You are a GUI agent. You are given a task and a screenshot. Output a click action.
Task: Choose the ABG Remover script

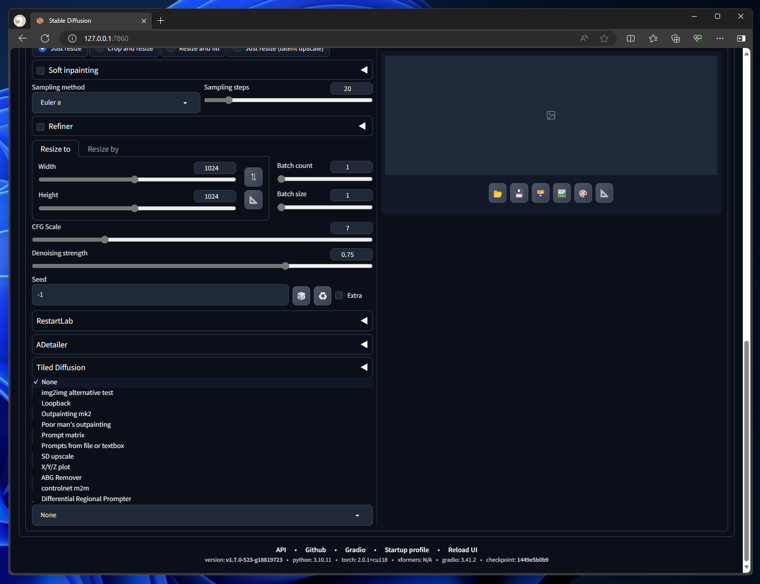pyautogui.click(x=202, y=478)
